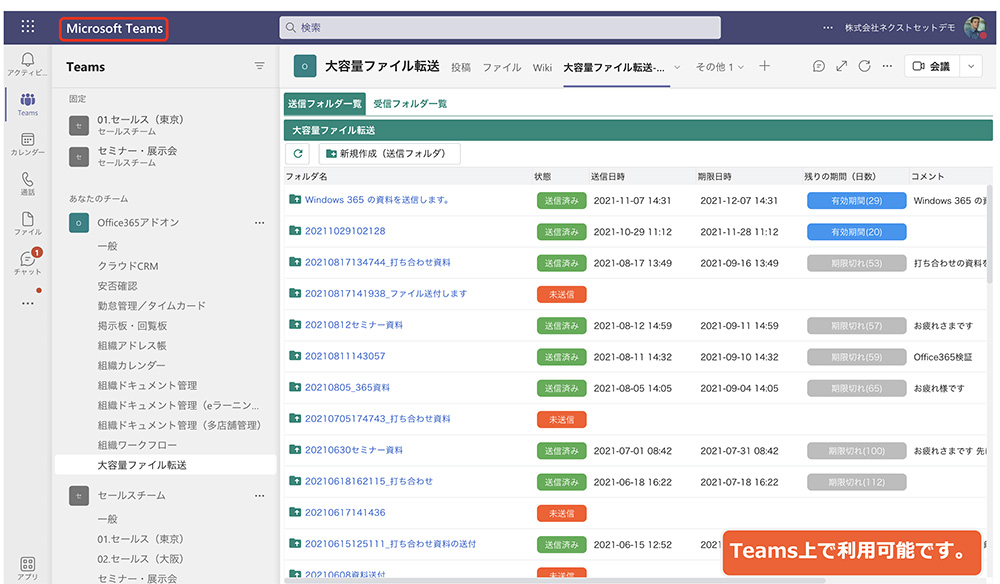
Task: Click 新規作成（送信フォルダ） button
Action: click(x=390, y=154)
